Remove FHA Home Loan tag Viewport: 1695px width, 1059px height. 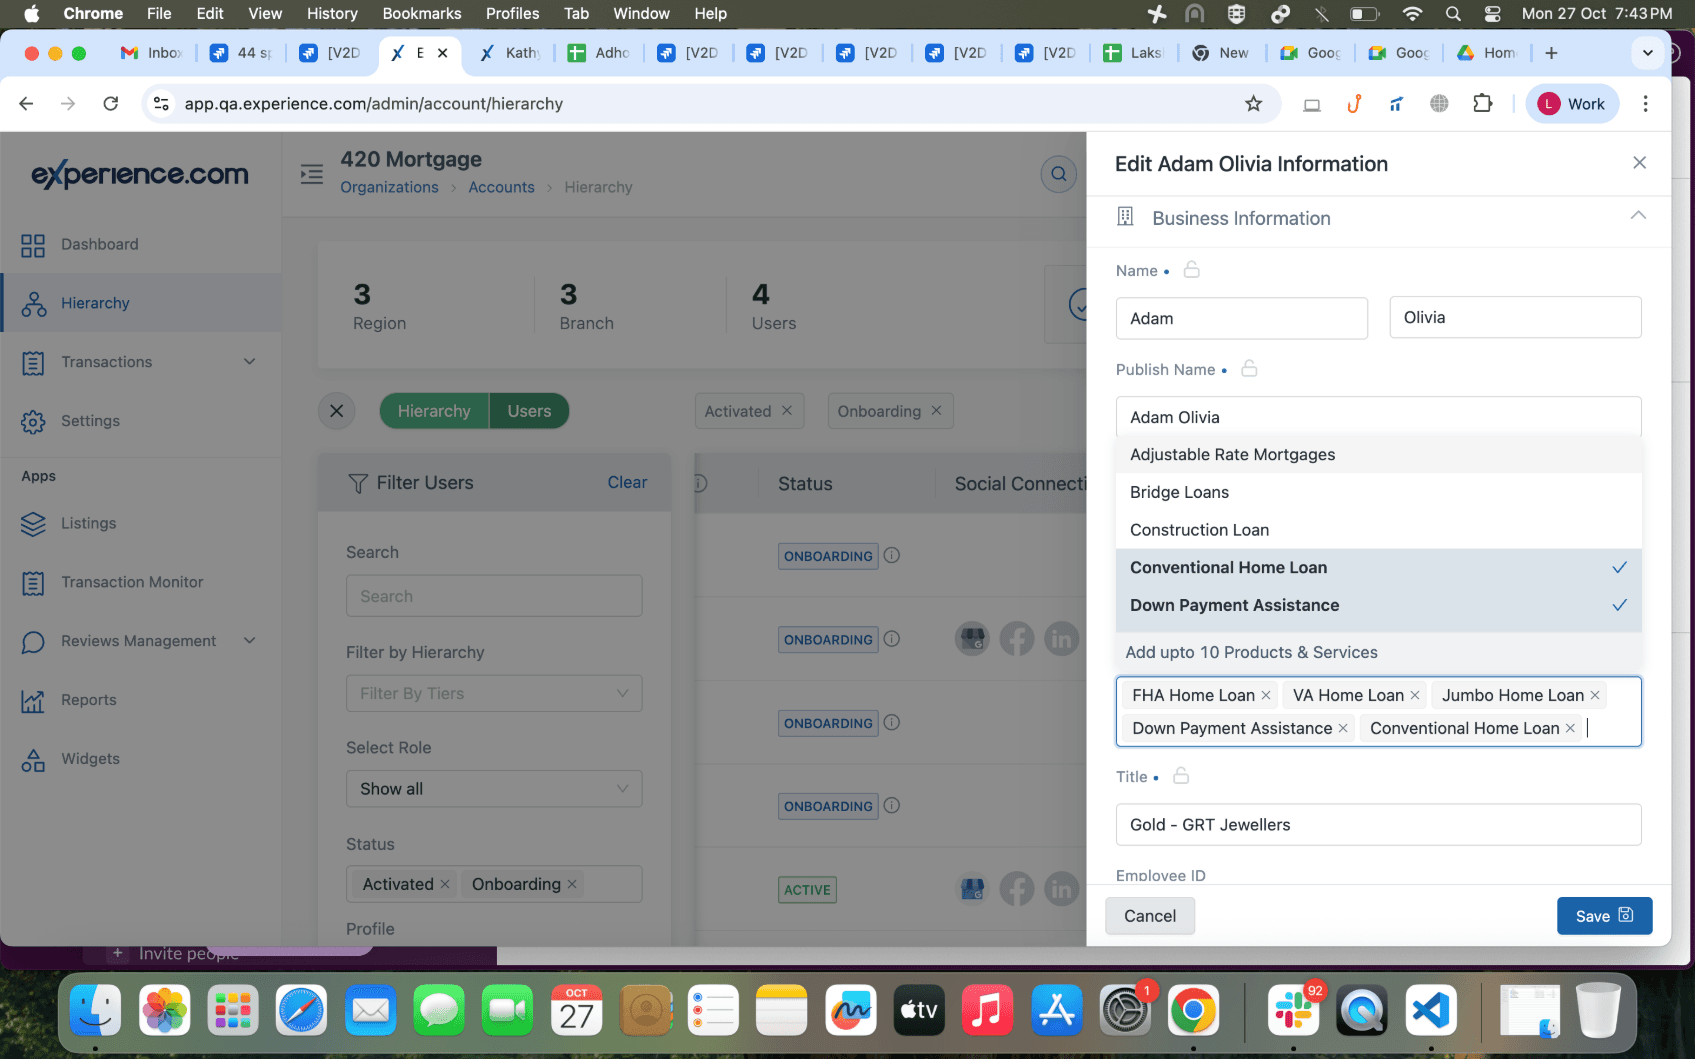tap(1266, 695)
